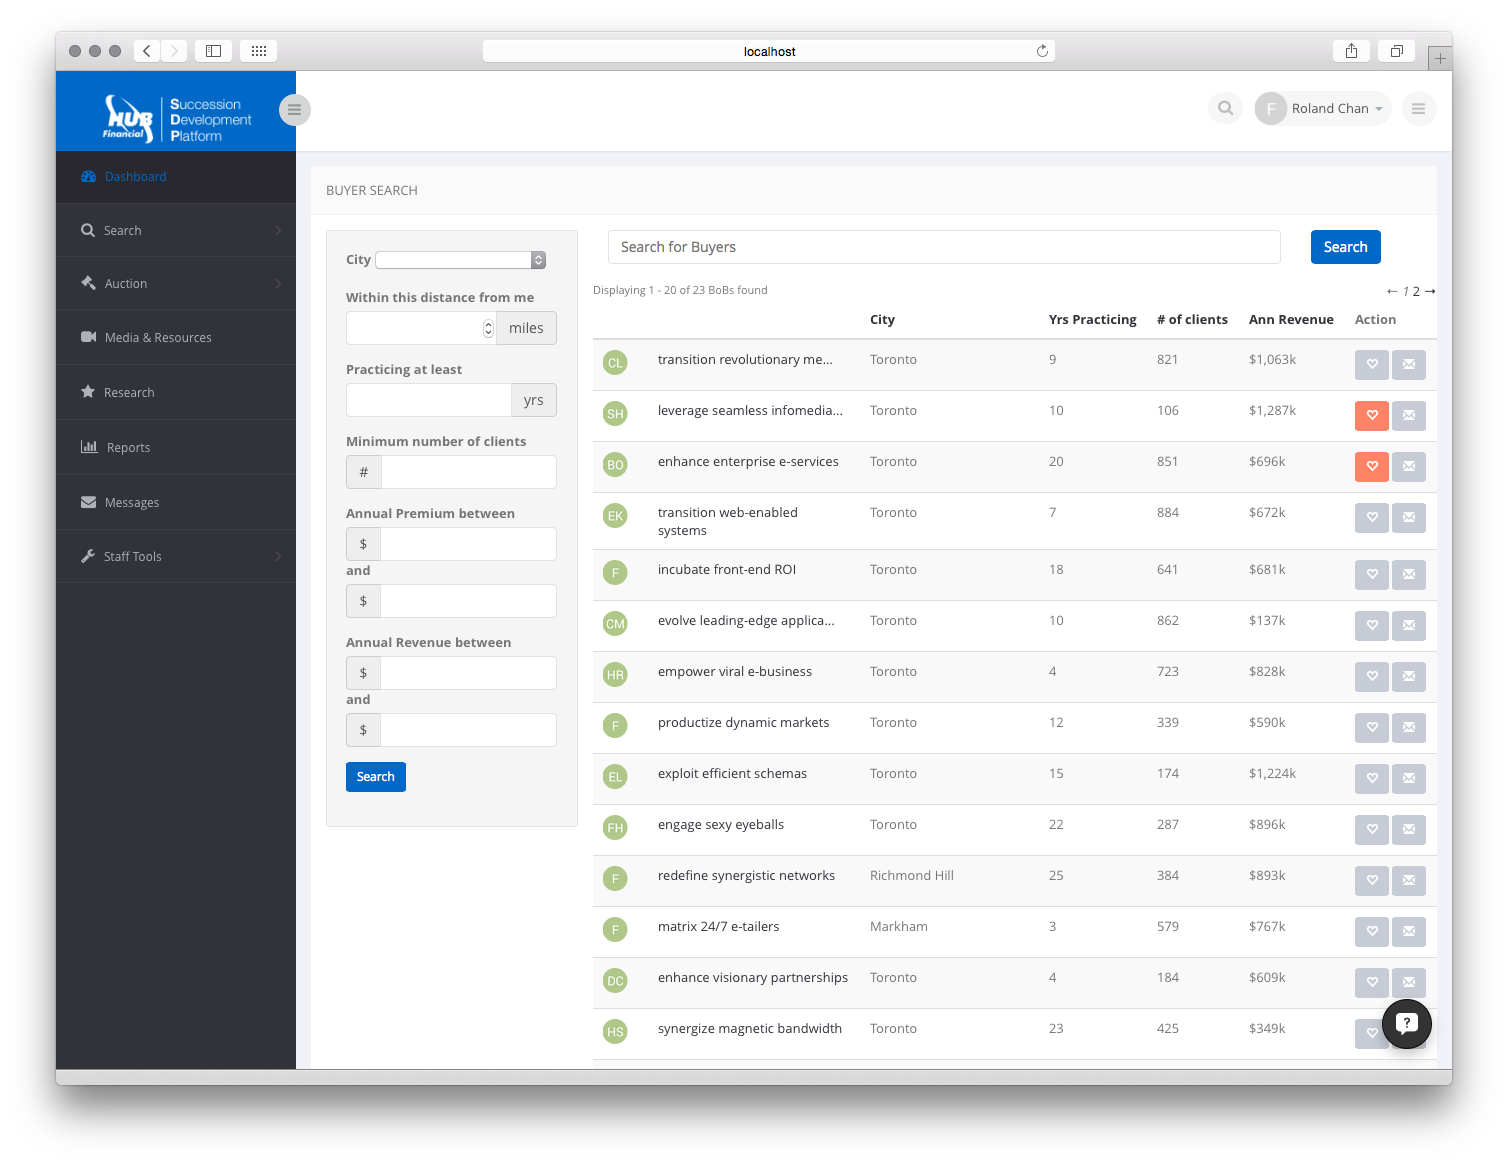Click envelope icon for 'empower viral e-business'
This screenshot has width=1508, height=1165.
pos(1409,677)
